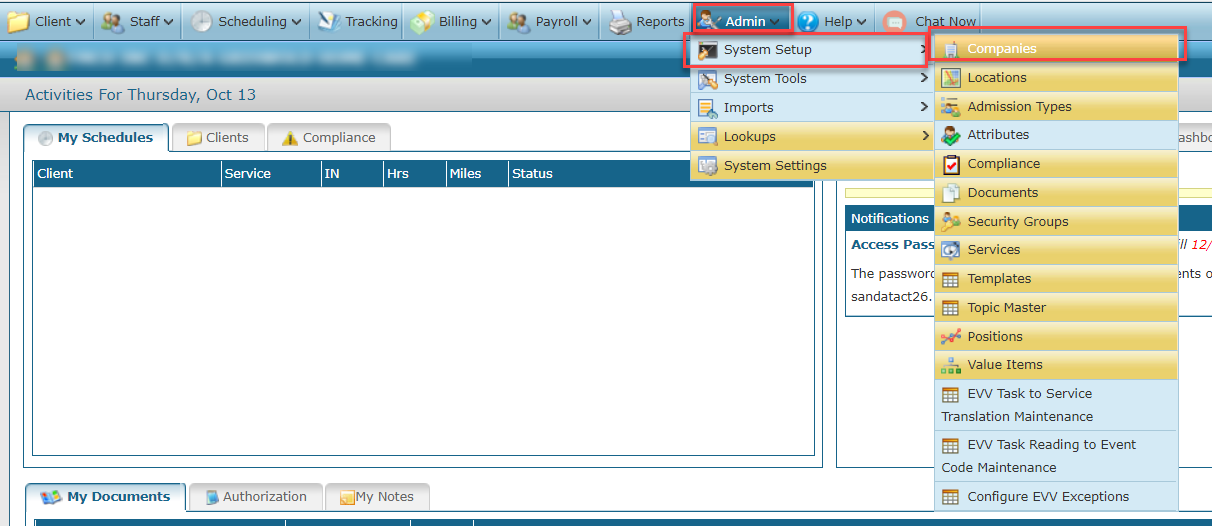Click the Reports printer icon

620,21
